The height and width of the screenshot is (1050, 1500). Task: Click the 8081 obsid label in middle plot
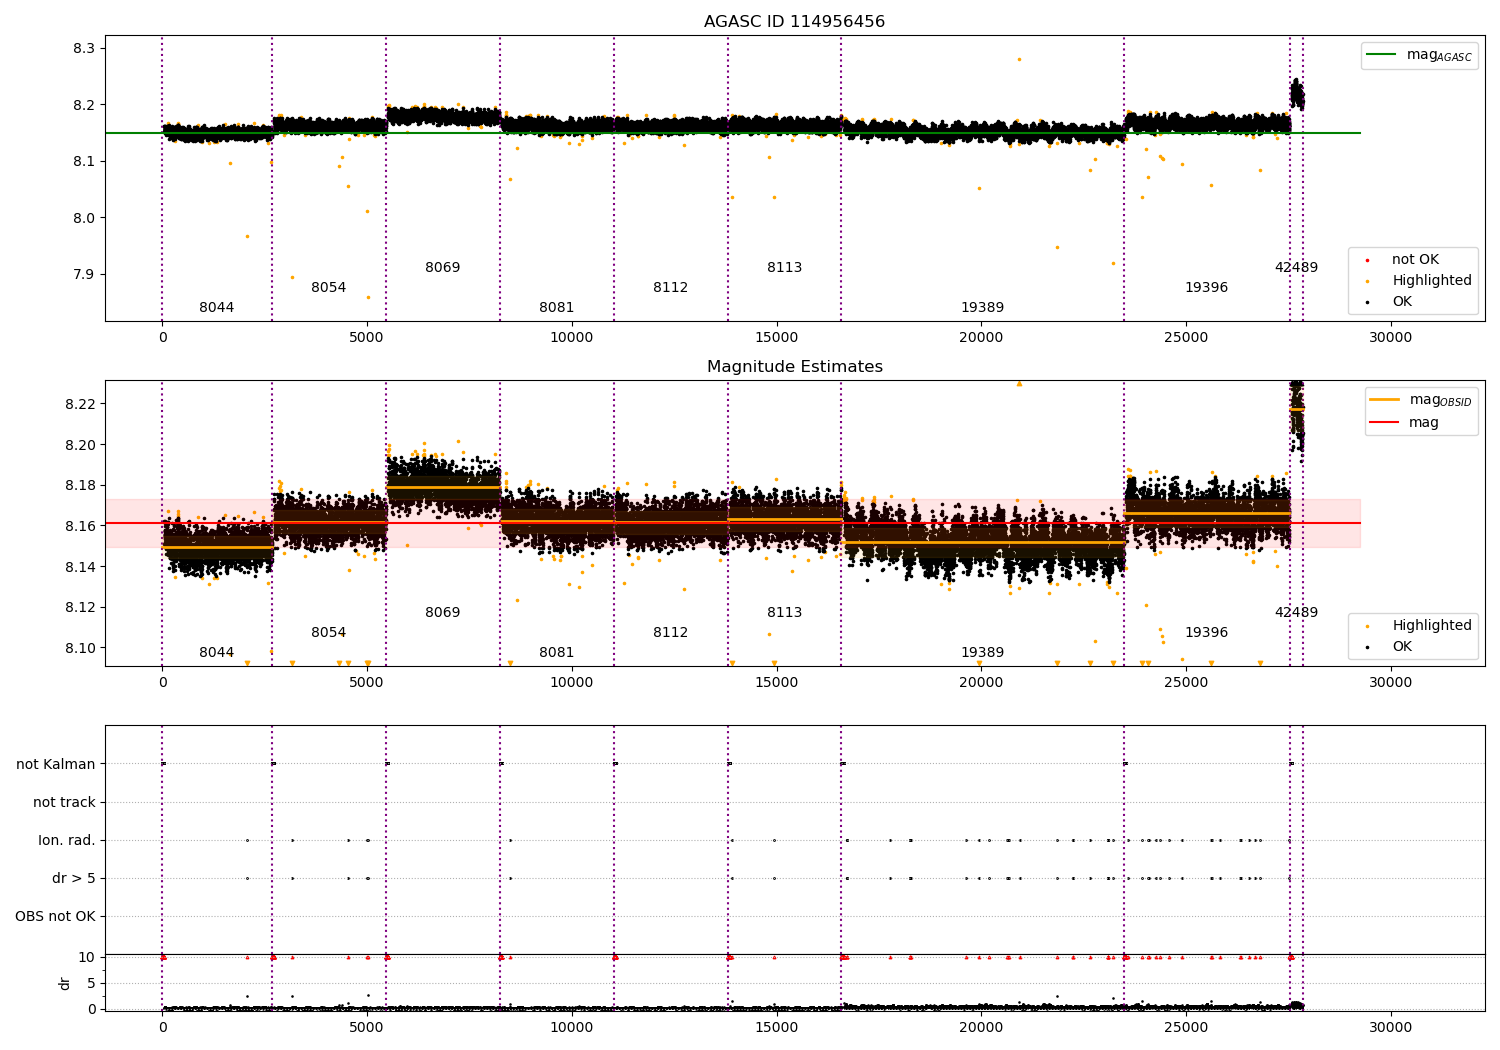(556, 653)
